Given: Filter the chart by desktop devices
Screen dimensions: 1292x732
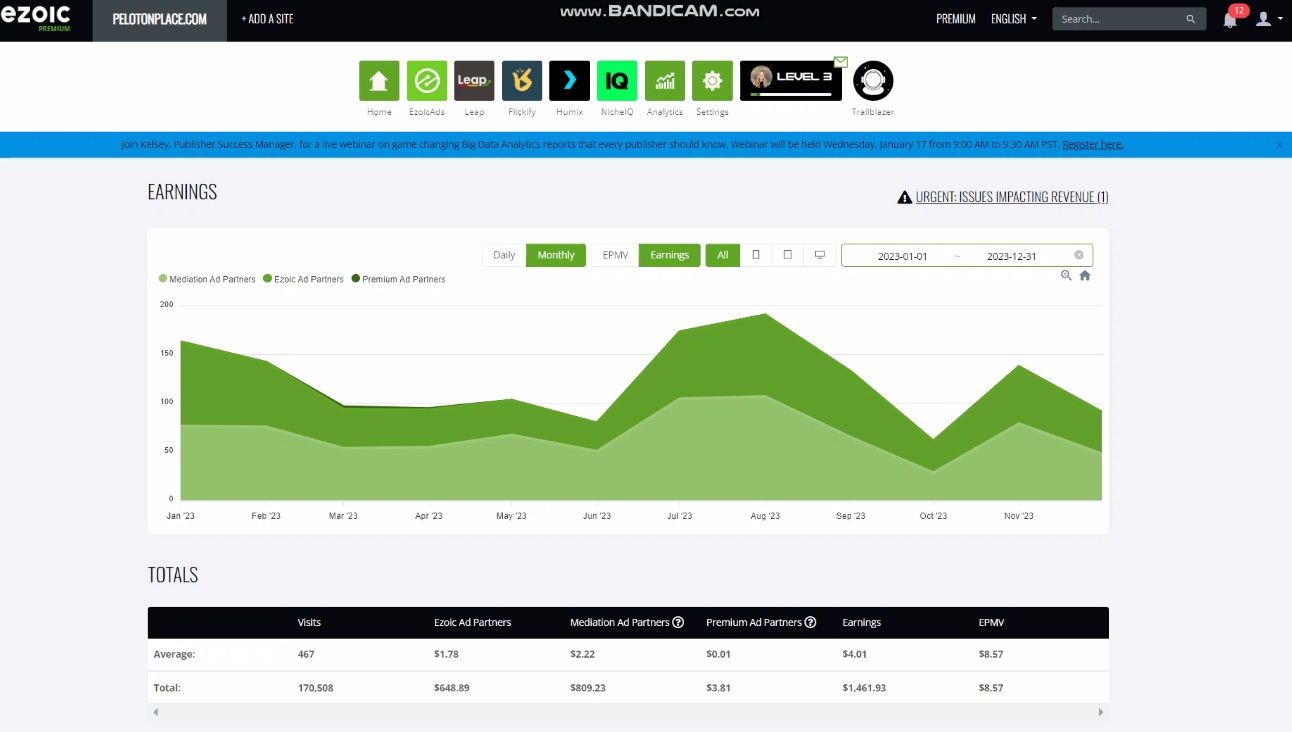Looking at the screenshot, I should pyautogui.click(x=820, y=255).
